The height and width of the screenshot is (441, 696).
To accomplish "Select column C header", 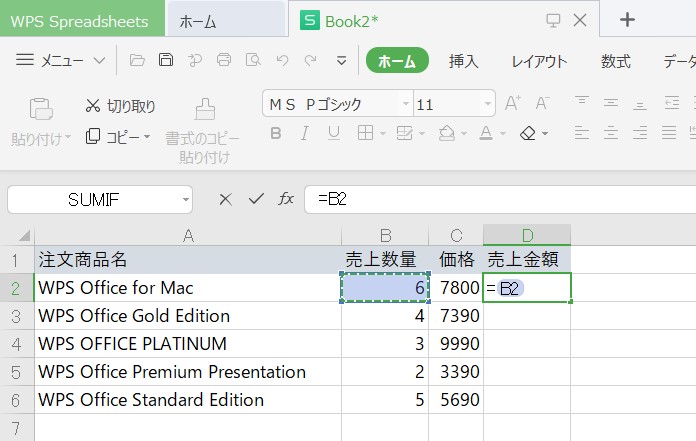I will click(x=456, y=235).
